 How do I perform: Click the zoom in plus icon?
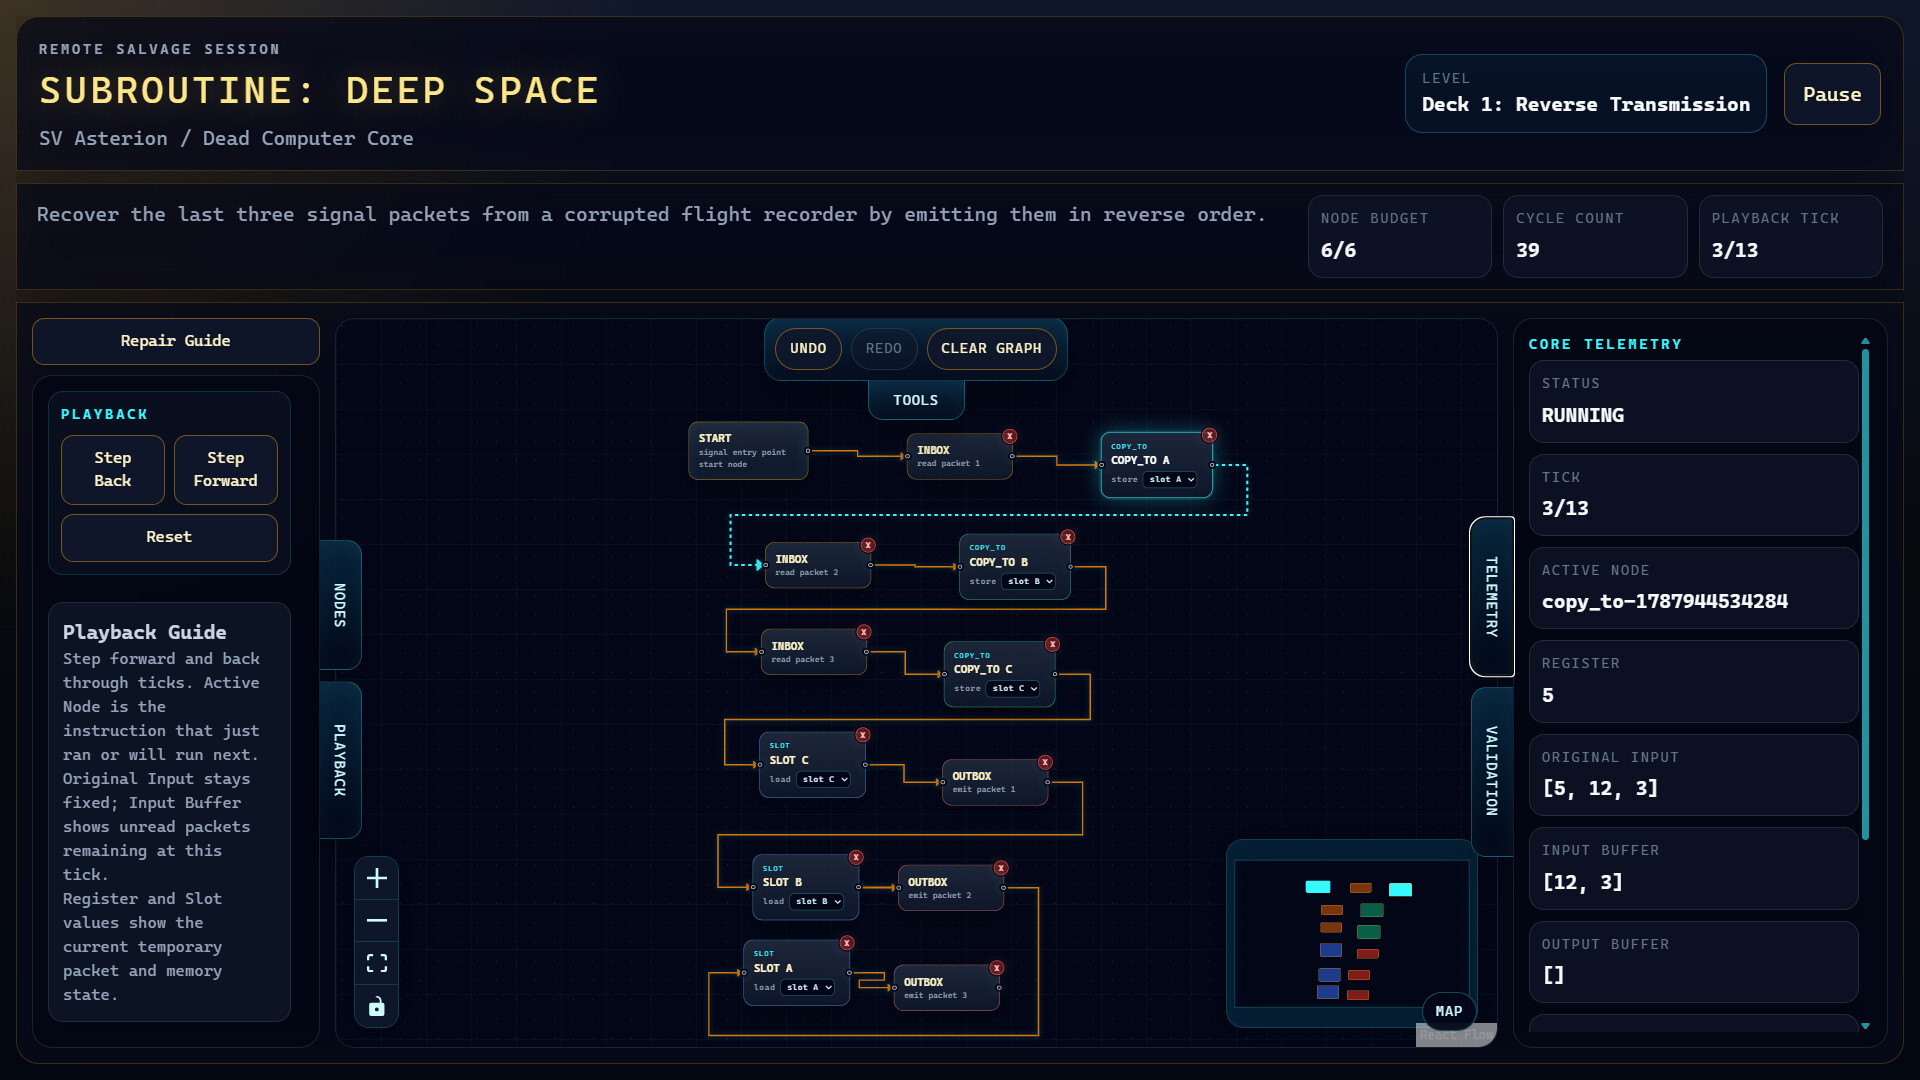(377, 878)
